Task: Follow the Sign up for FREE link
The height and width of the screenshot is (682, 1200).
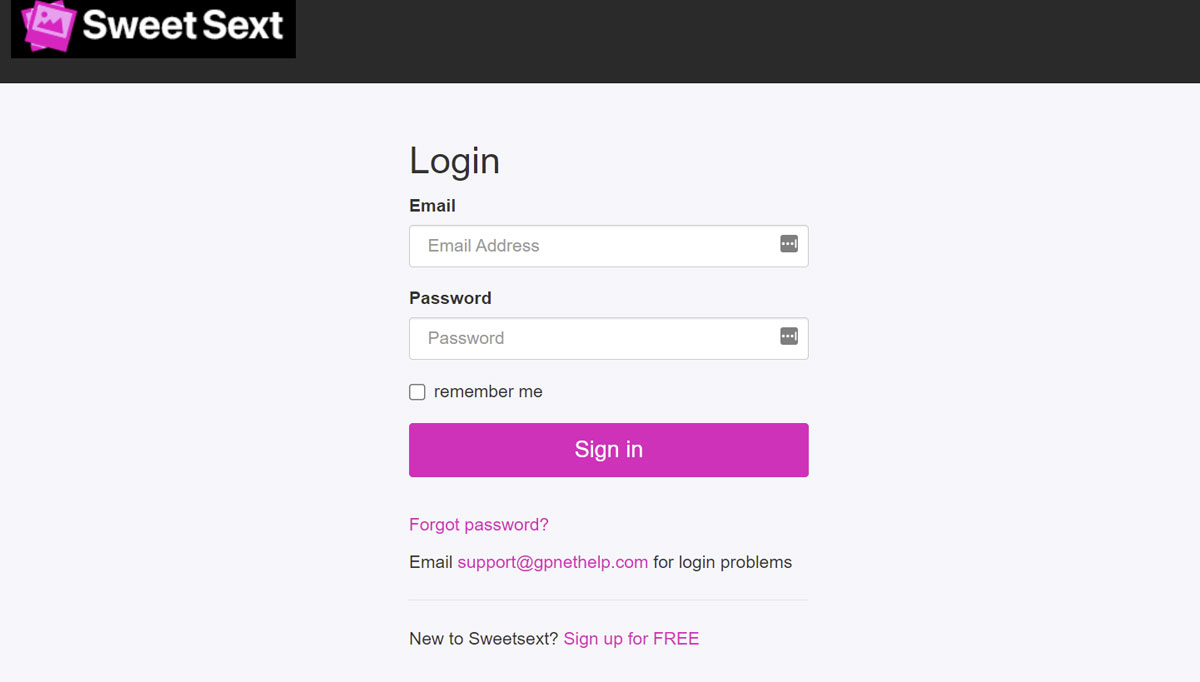Action: click(631, 639)
